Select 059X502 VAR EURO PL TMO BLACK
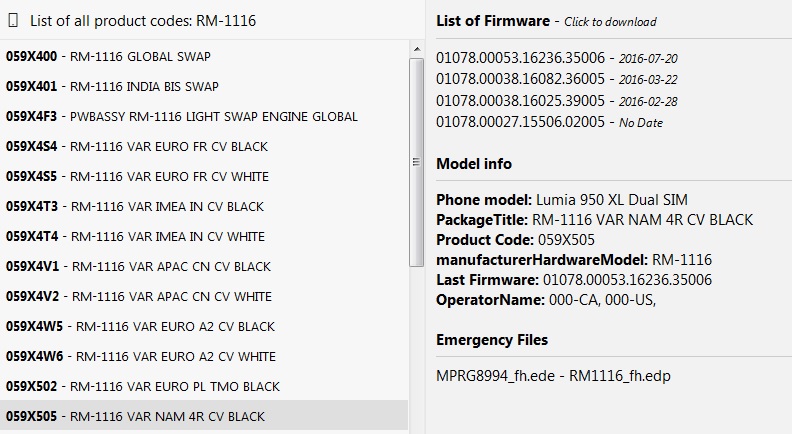Viewport: 792px width, 434px height. click(x=204, y=386)
